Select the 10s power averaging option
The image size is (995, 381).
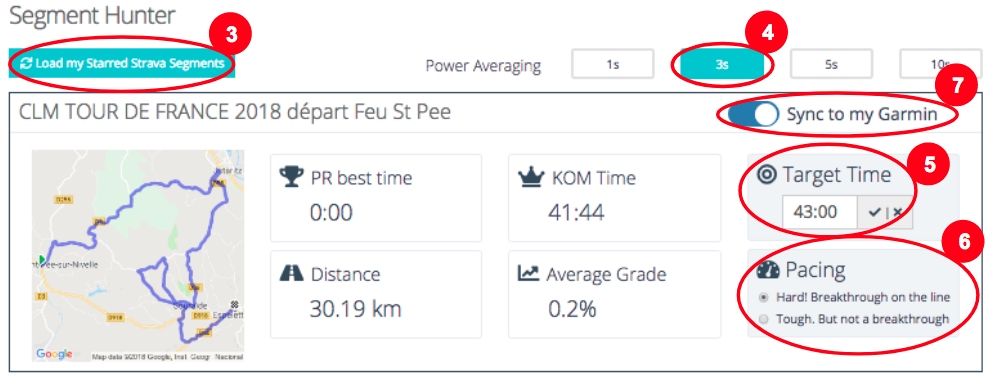point(940,64)
